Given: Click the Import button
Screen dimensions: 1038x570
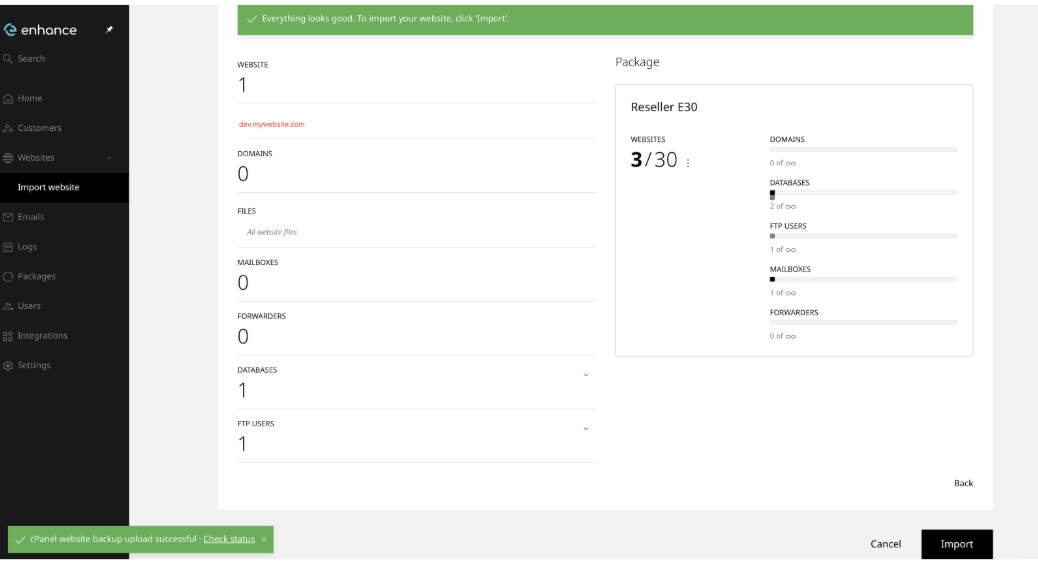Looking at the screenshot, I should coord(957,544).
